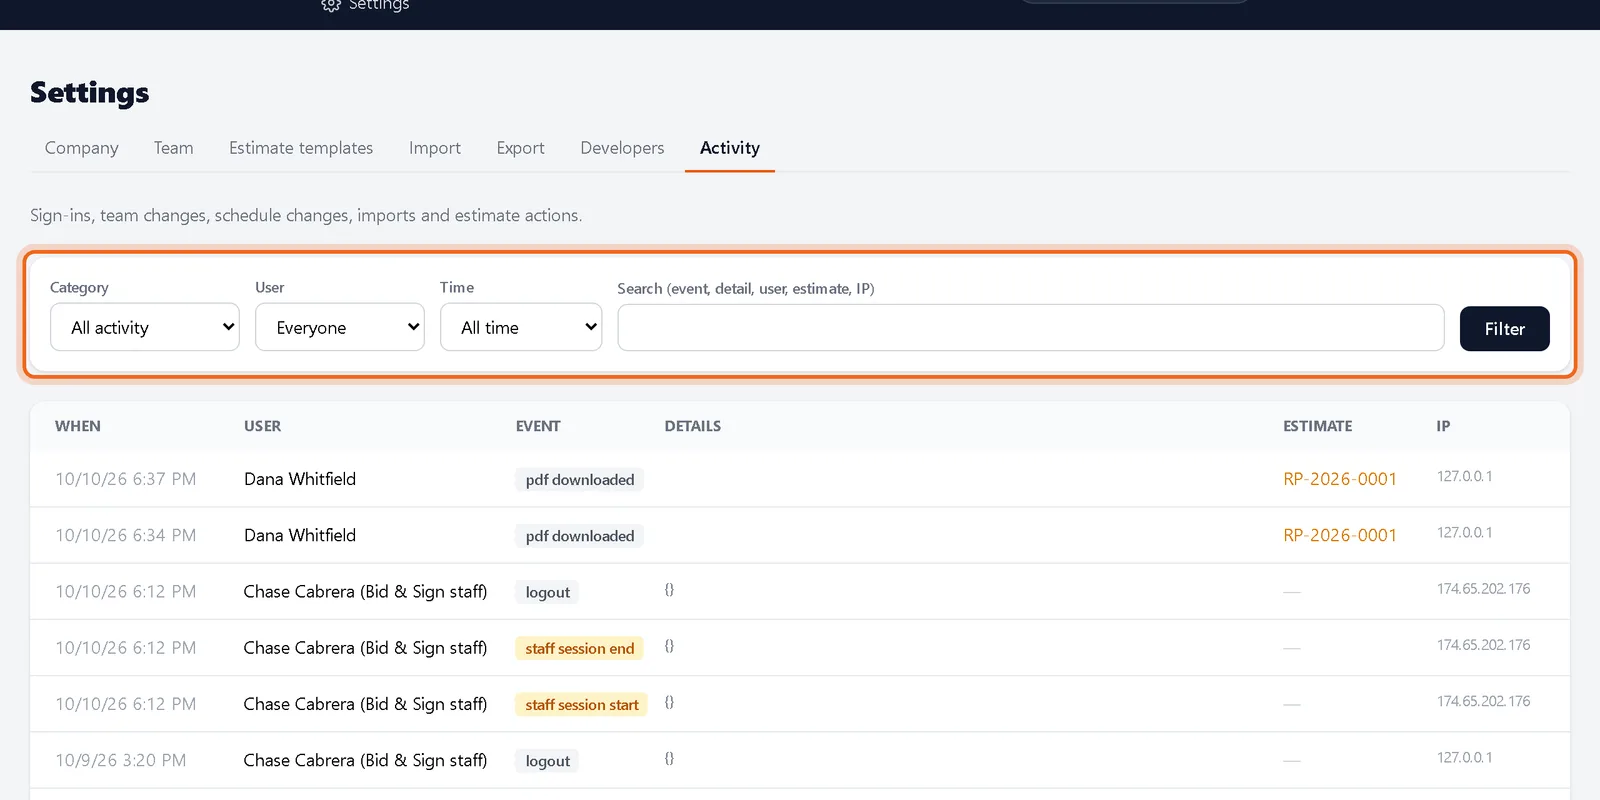Click pdf downloaded badge in 6:34 PM row
This screenshot has width=1600, height=800.
click(x=580, y=536)
